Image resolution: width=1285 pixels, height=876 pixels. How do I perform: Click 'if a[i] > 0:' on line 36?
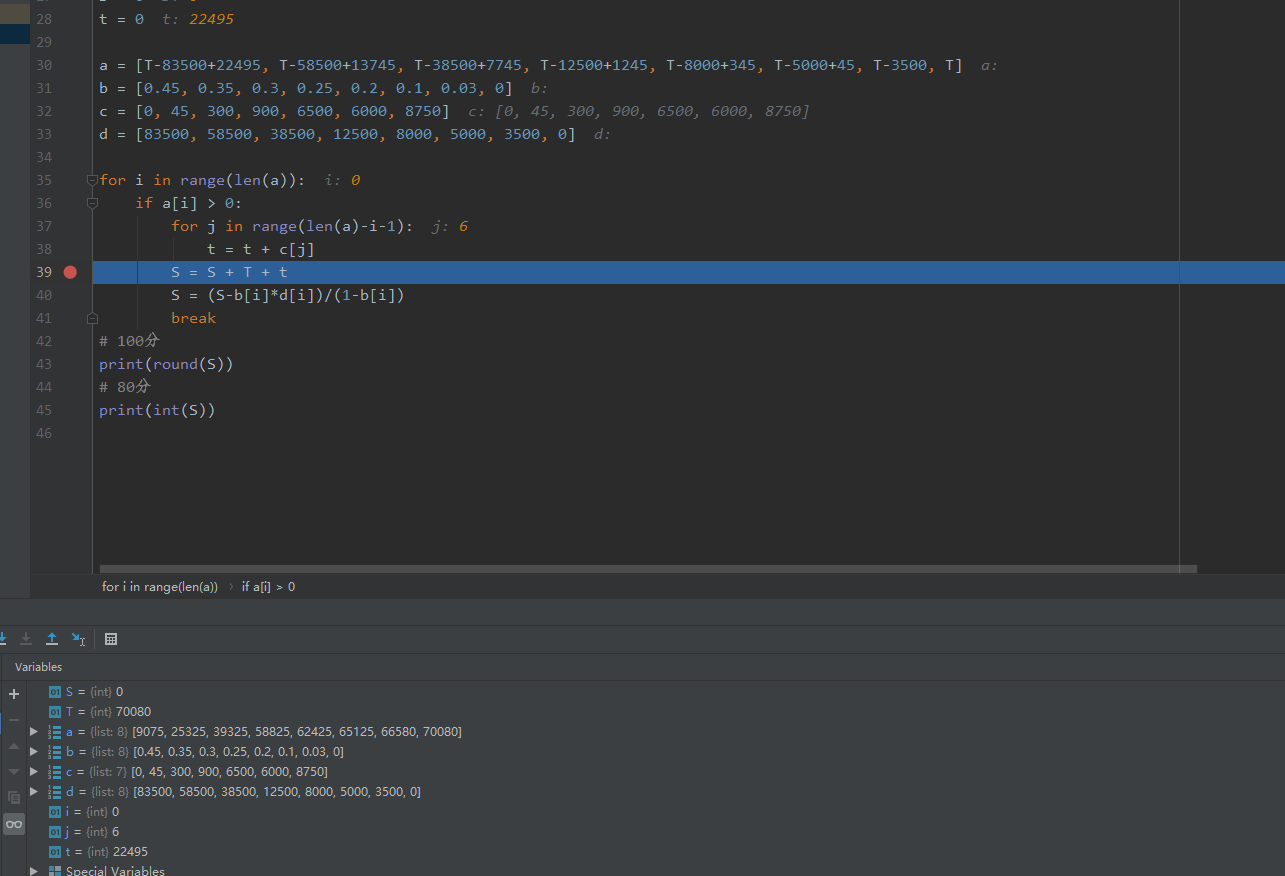(189, 203)
